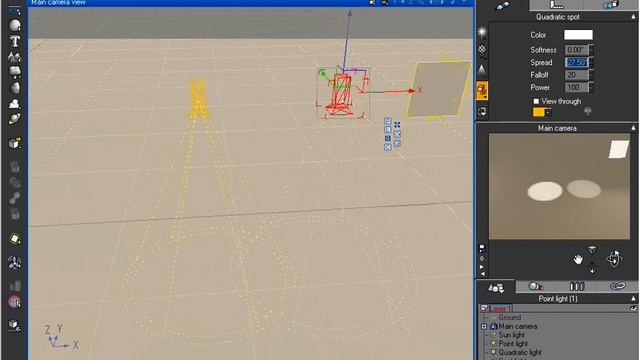Enable the View through checkbox
The height and width of the screenshot is (360, 640).
536,101
